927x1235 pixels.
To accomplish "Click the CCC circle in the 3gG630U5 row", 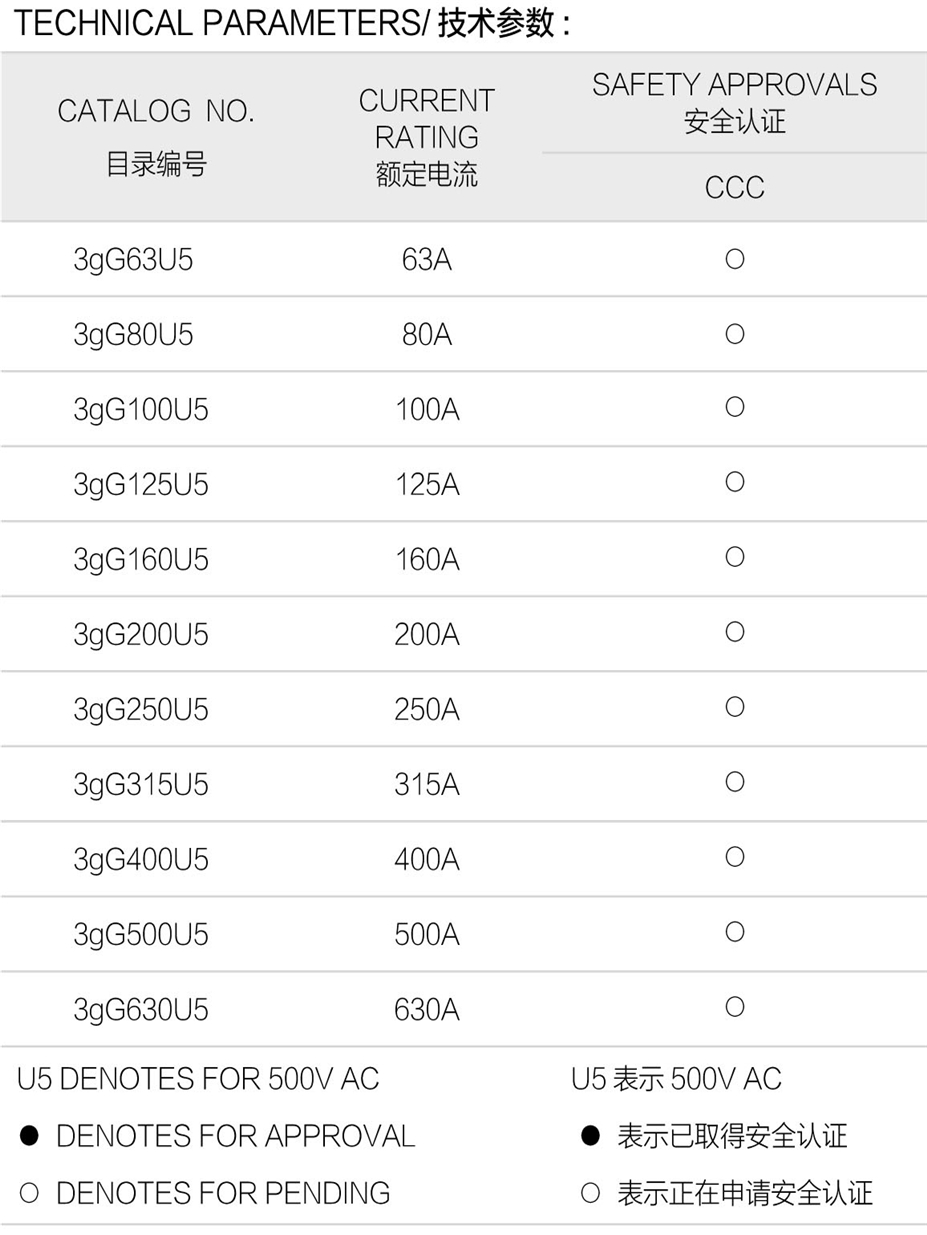I will tap(734, 1006).
